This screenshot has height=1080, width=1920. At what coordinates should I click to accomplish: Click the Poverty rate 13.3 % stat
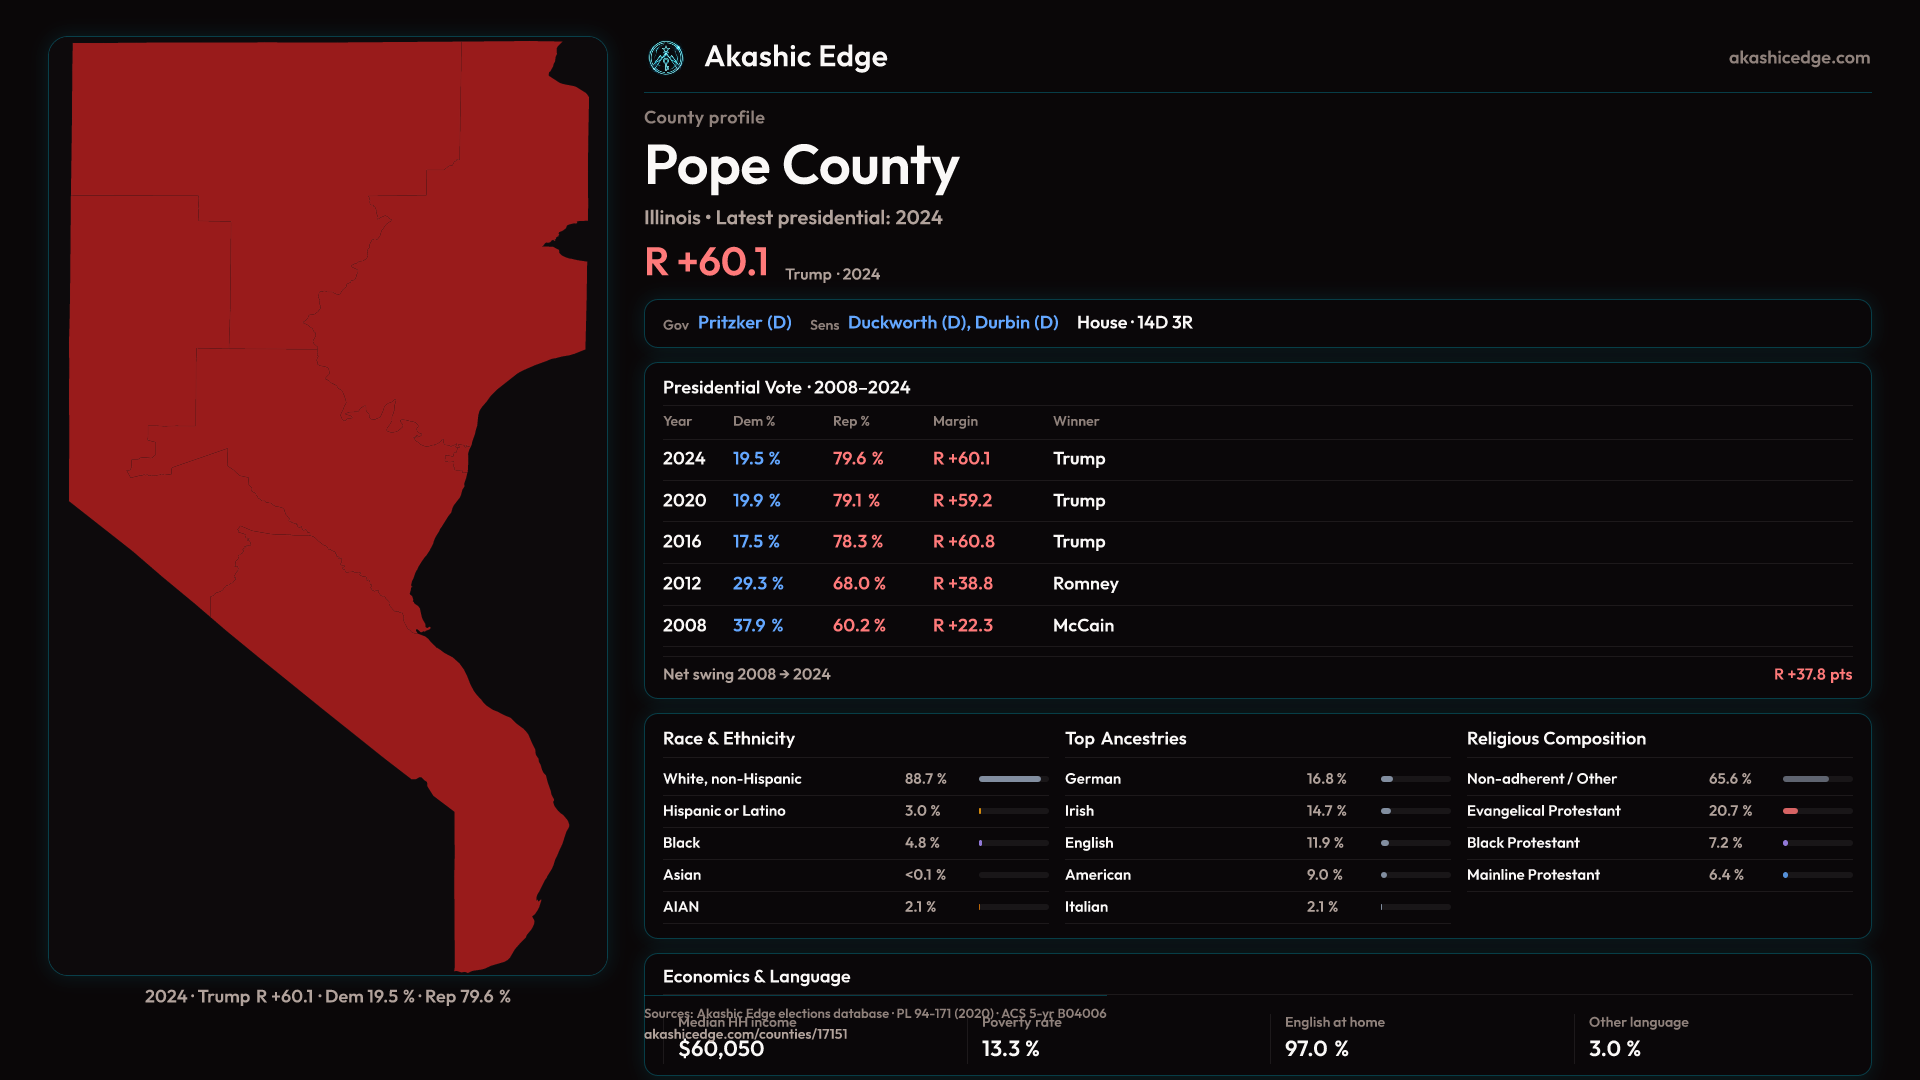coord(1010,1049)
